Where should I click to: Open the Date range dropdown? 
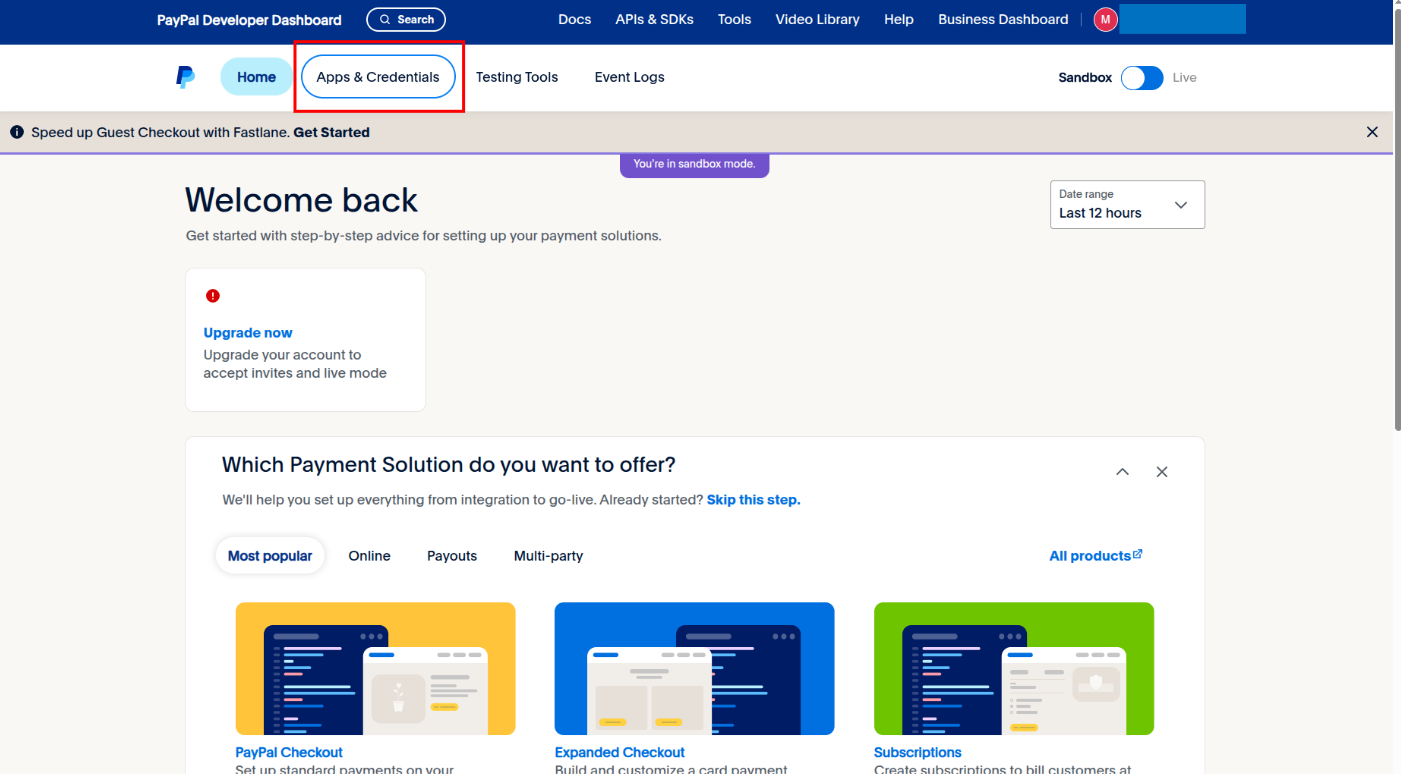(1127, 204)
